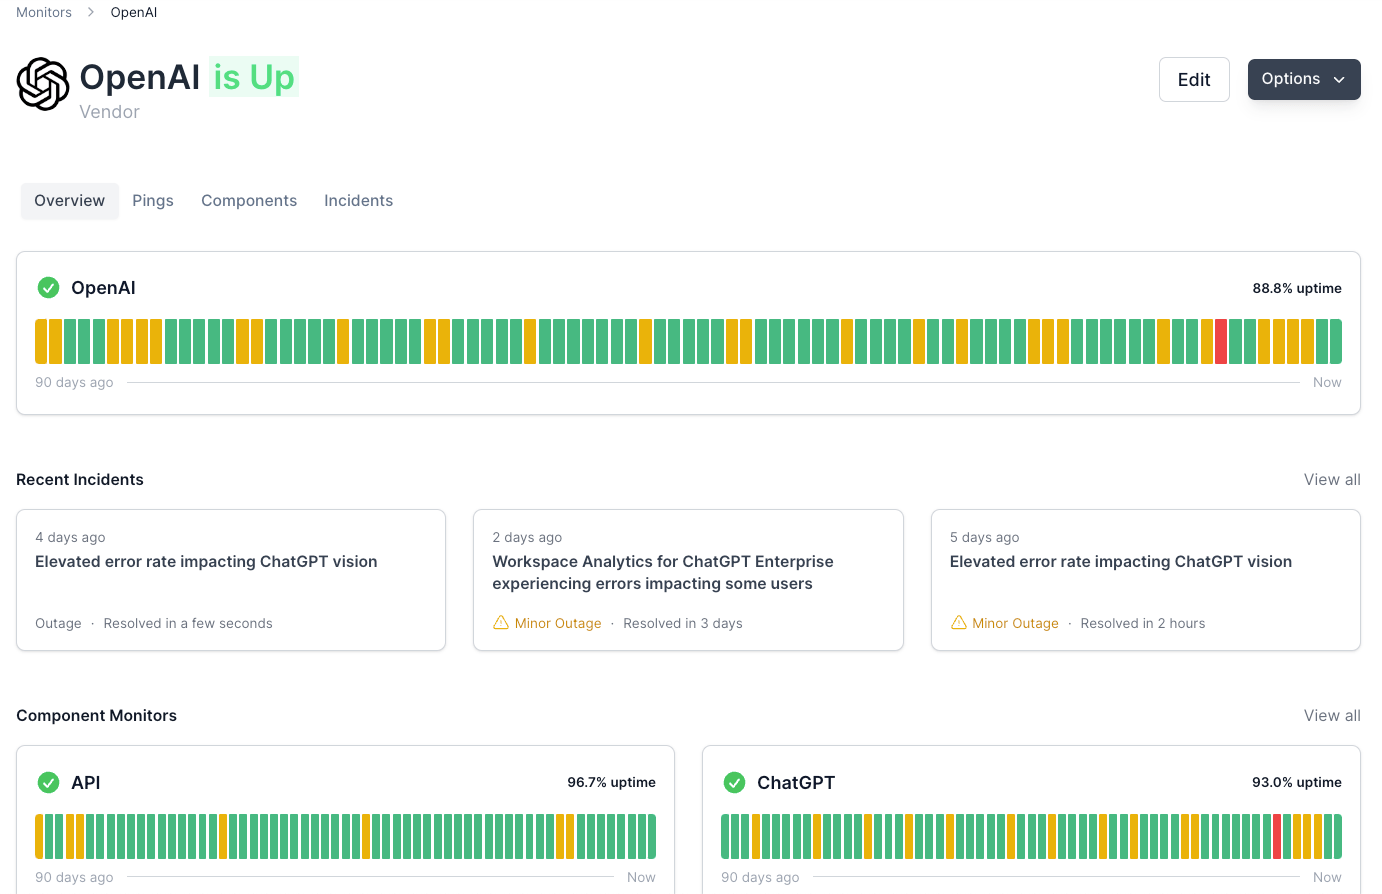Click the Vendor label under OpenAI
This screenshot has height=894, width=1382.
pos(110,112)
